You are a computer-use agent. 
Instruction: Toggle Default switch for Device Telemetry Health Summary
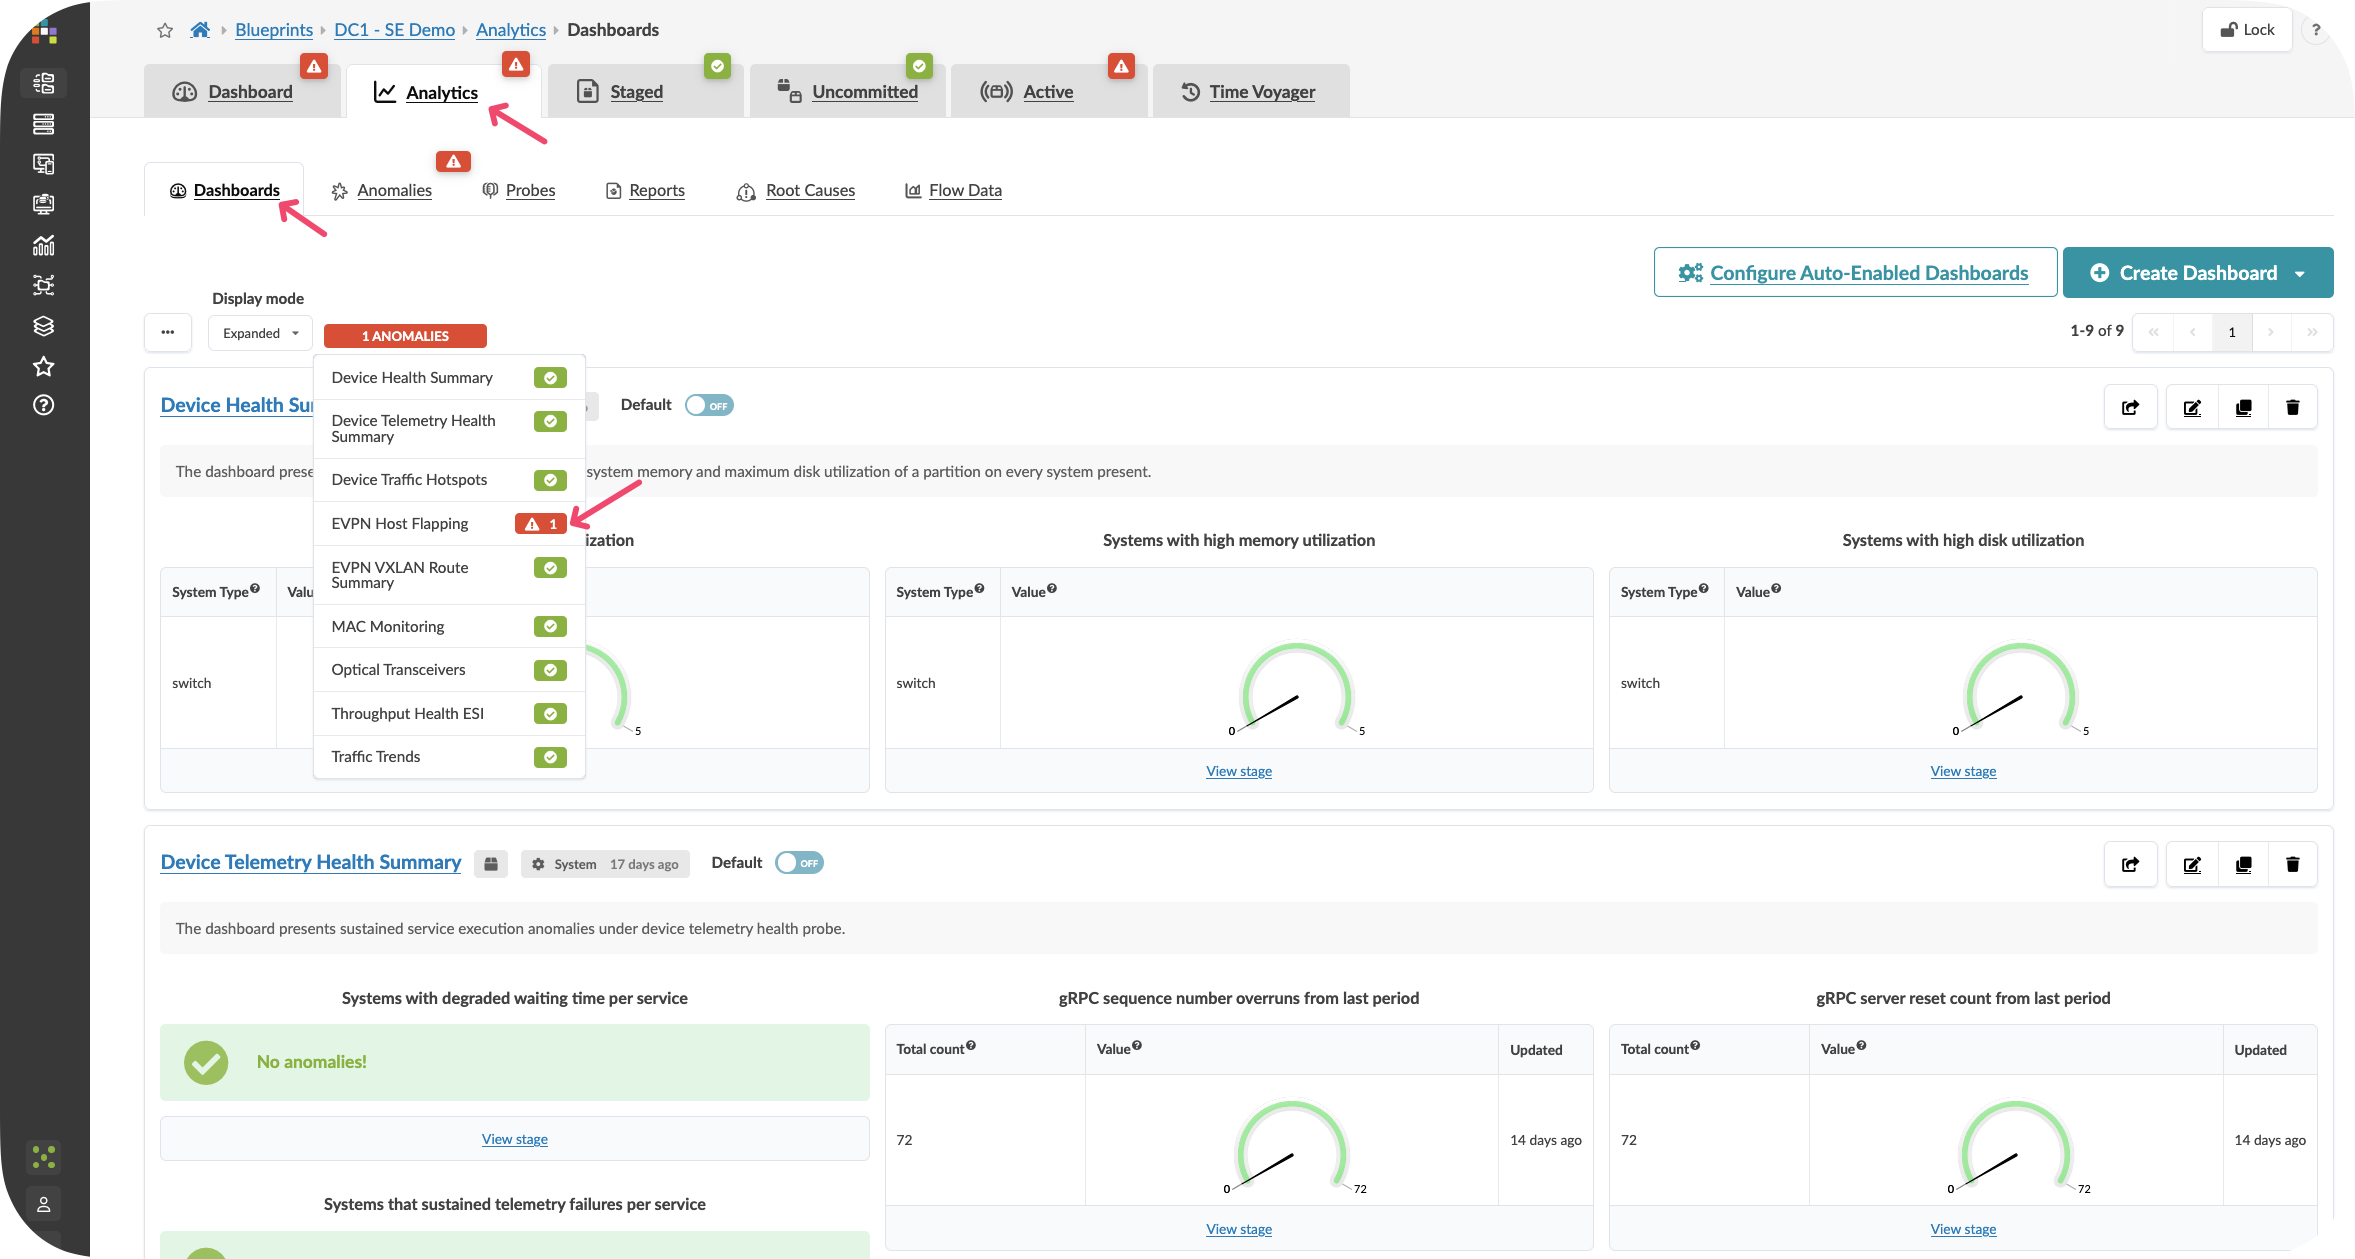coord(799,863)
